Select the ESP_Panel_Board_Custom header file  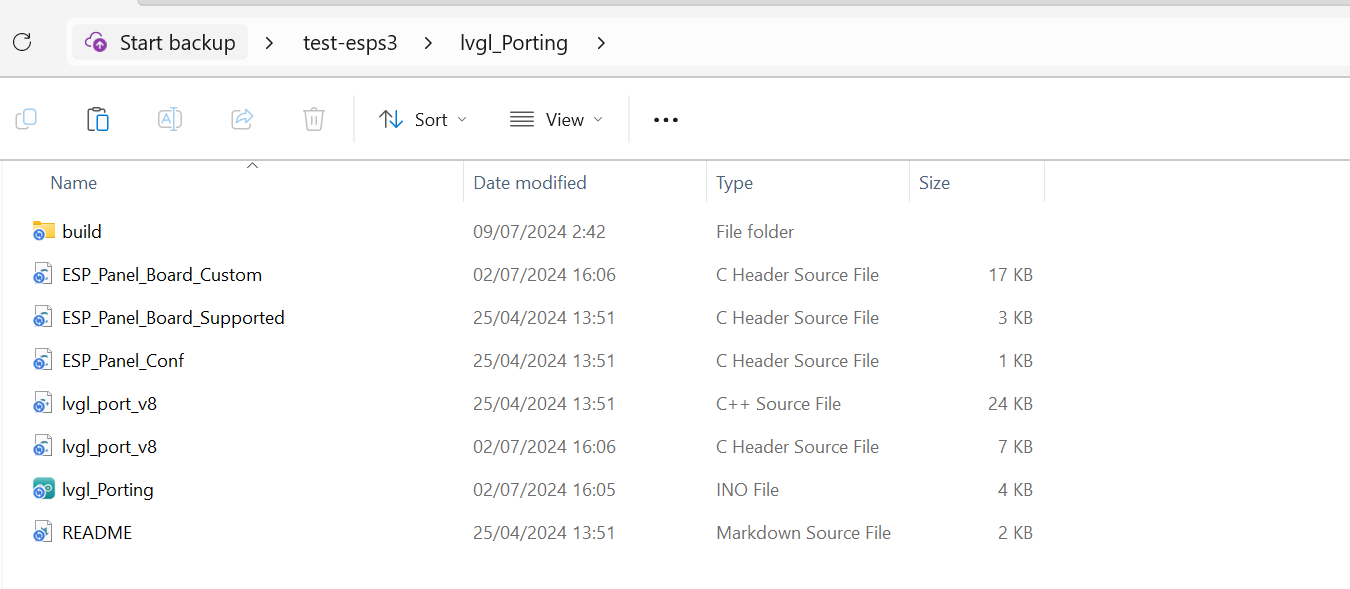pyautogui.click(x=162, y=274)
